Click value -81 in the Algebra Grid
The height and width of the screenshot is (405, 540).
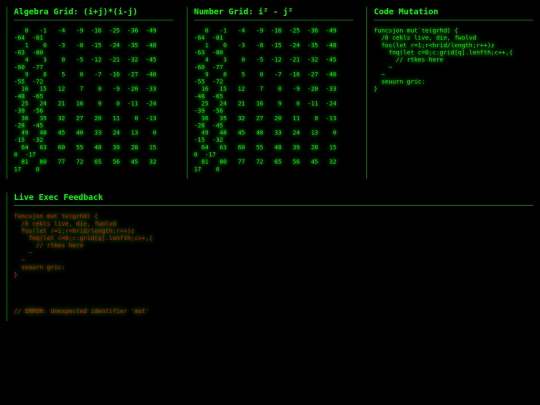[38, 38]
